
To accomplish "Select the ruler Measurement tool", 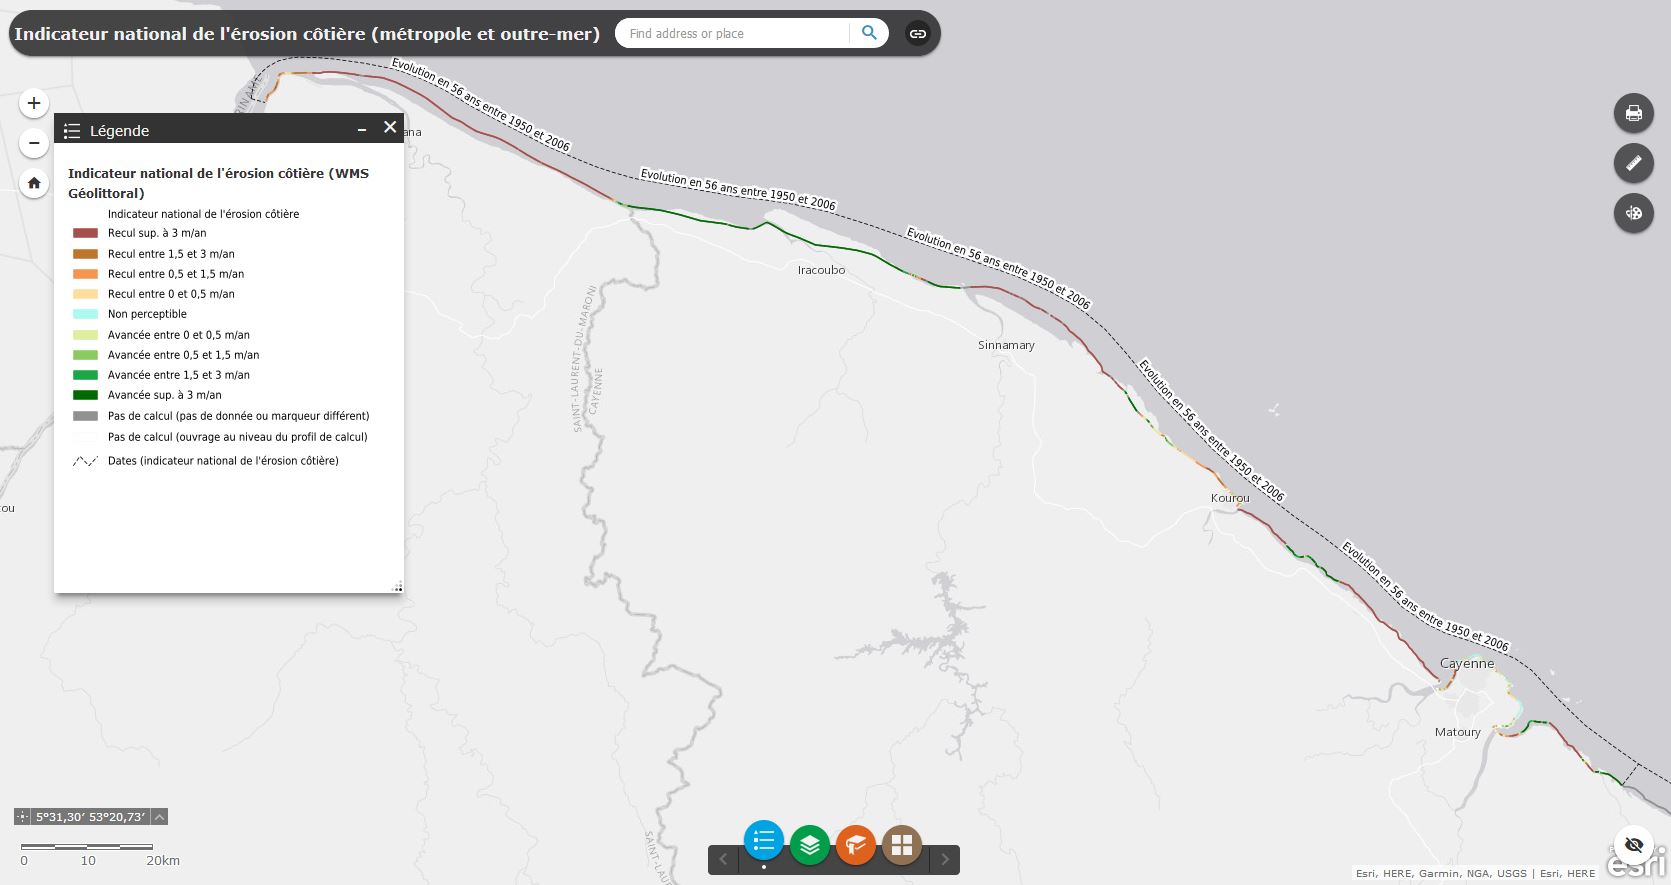I will click(1633, 163).
